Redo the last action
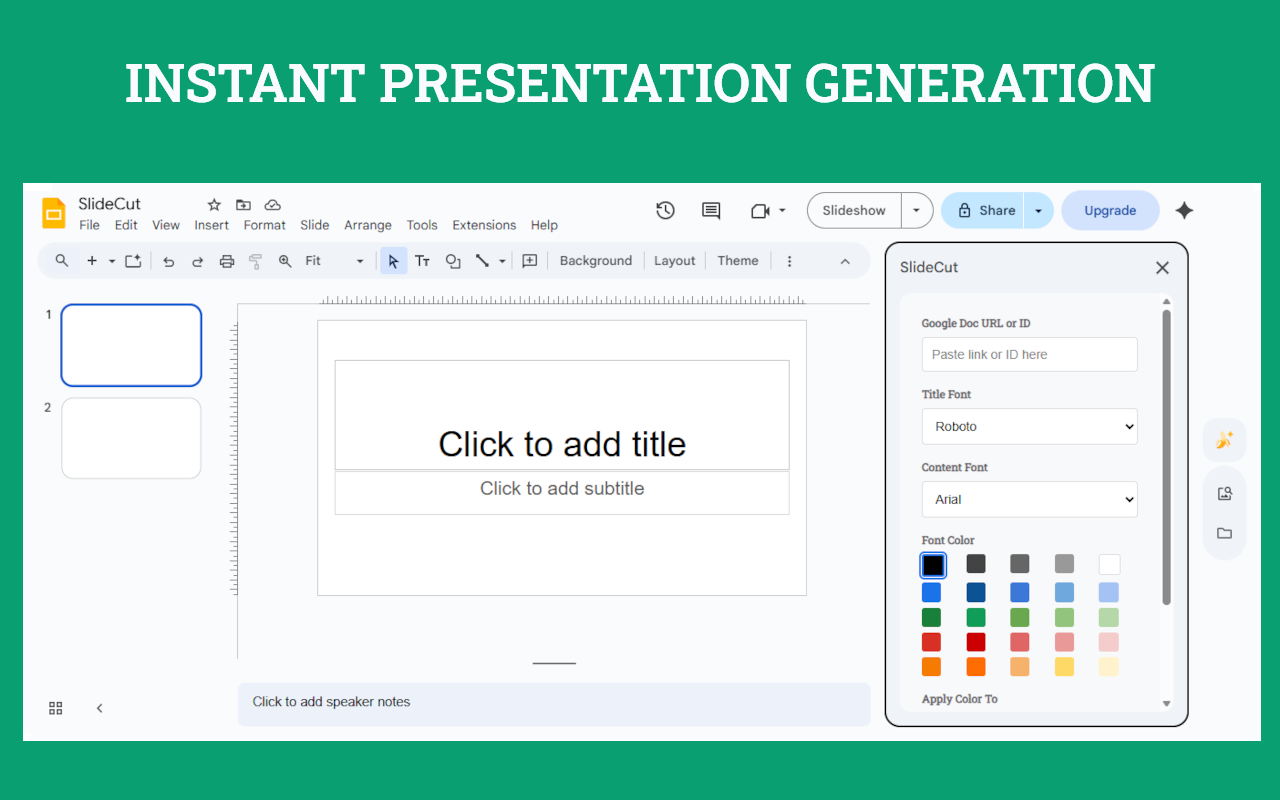The image size is (1280, 800). [x=198, y=261]
